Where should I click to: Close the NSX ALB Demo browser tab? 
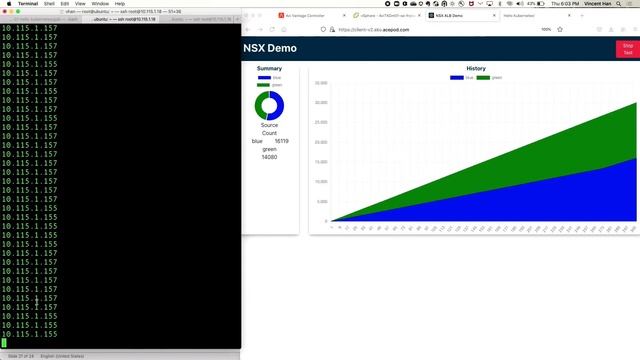pyautogui.click(x=494, y=16)
